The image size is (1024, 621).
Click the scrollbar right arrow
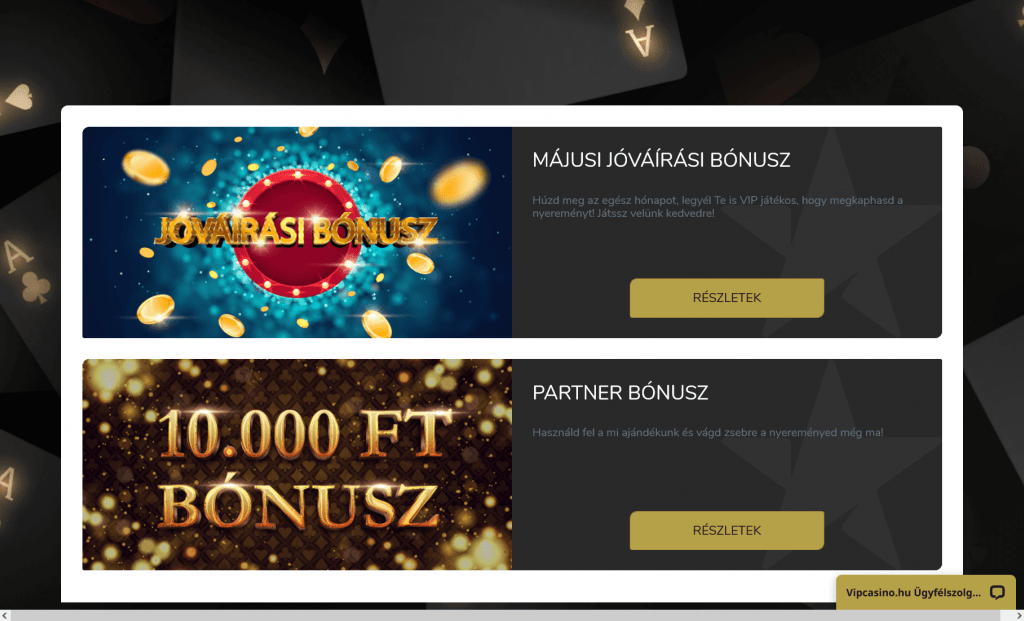(x=1018, y=616)
